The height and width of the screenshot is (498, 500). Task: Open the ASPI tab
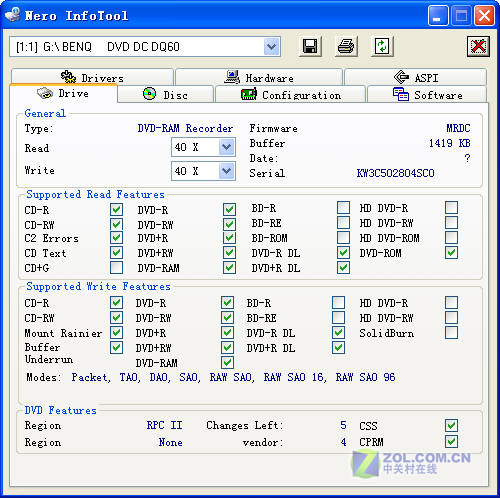click(x=416, y=77)
